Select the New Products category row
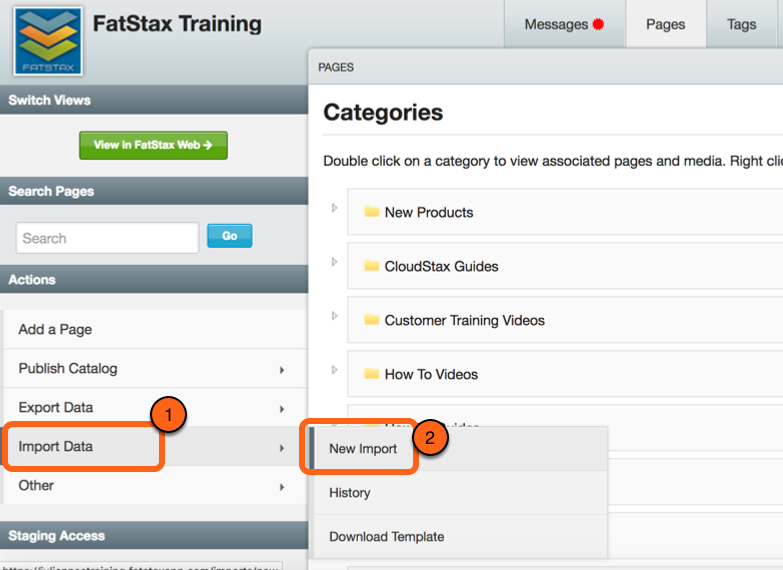Screen dimensions: 783x570 click(565, 212)
